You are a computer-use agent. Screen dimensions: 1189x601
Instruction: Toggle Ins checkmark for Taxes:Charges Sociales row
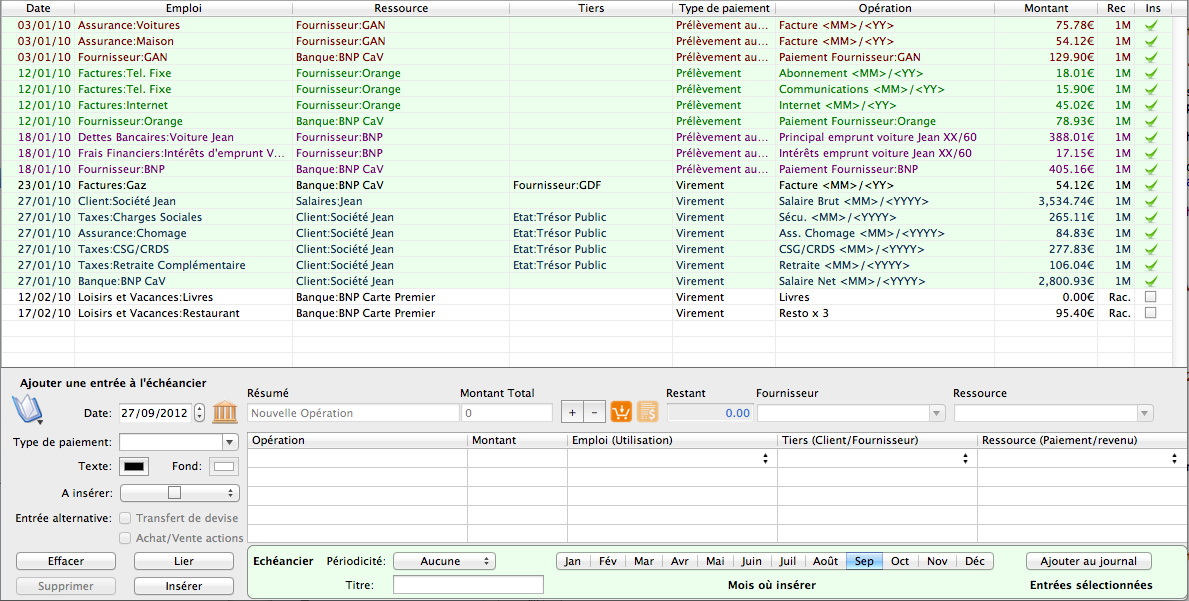pyautogui.click(x=1150, y=218)
